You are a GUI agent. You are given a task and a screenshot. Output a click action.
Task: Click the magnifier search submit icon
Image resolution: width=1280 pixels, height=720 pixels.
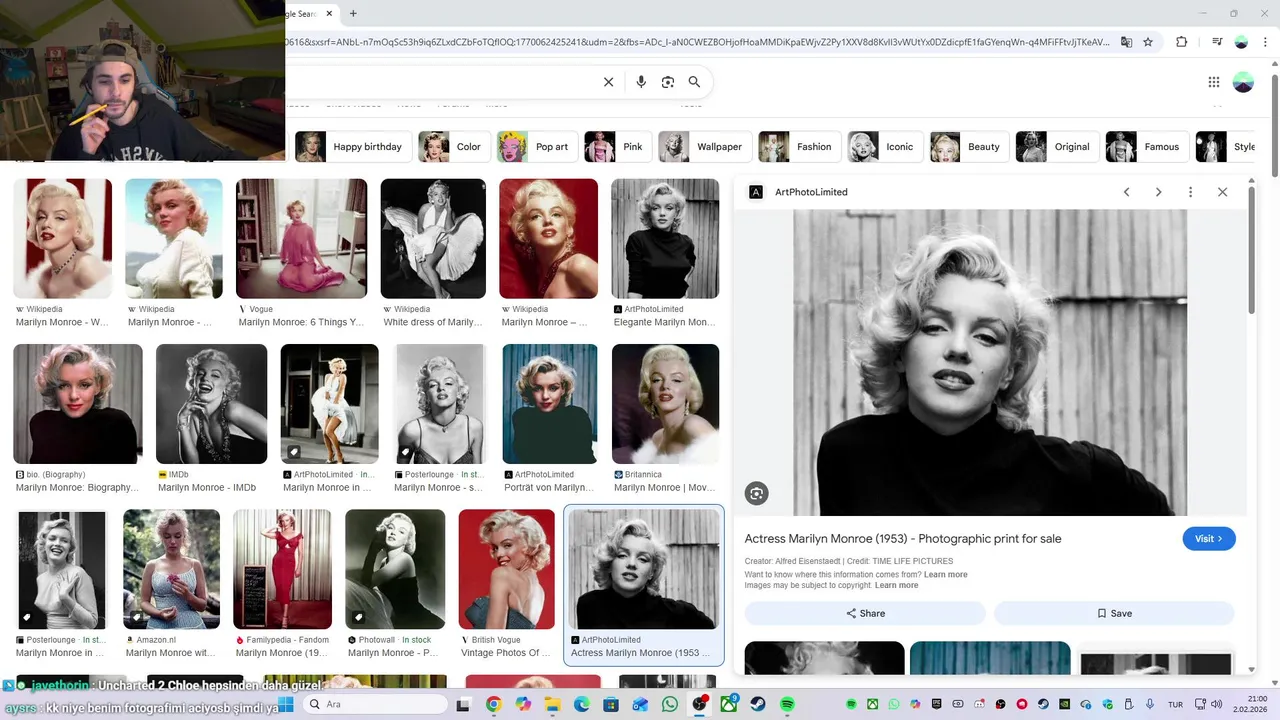pos(694,82)
